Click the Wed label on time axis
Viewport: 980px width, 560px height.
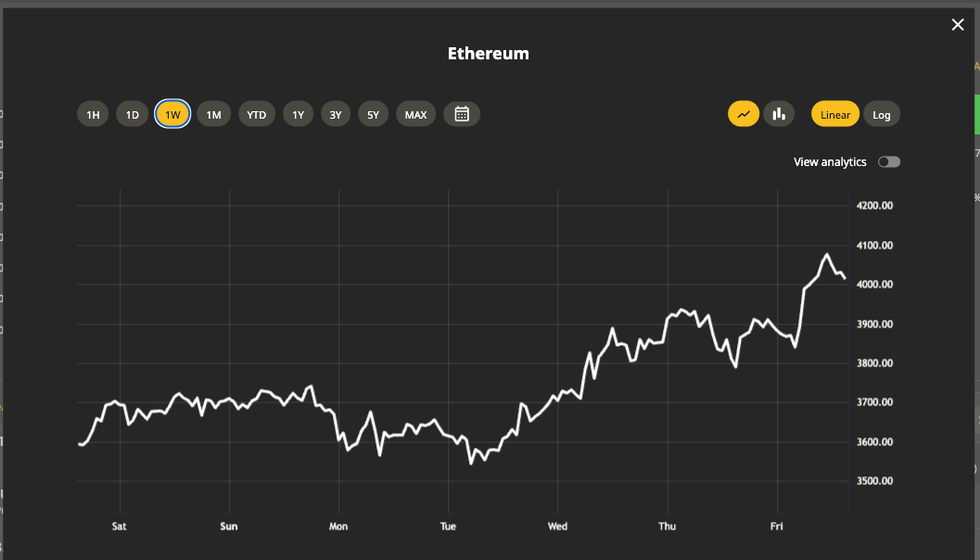coord(558,526)
